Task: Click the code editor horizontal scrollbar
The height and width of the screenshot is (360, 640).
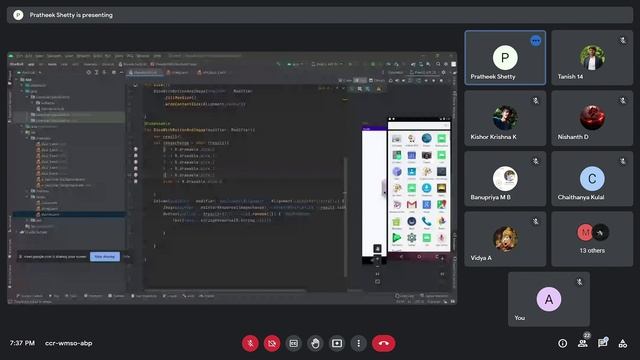Action: pos(224,291)
